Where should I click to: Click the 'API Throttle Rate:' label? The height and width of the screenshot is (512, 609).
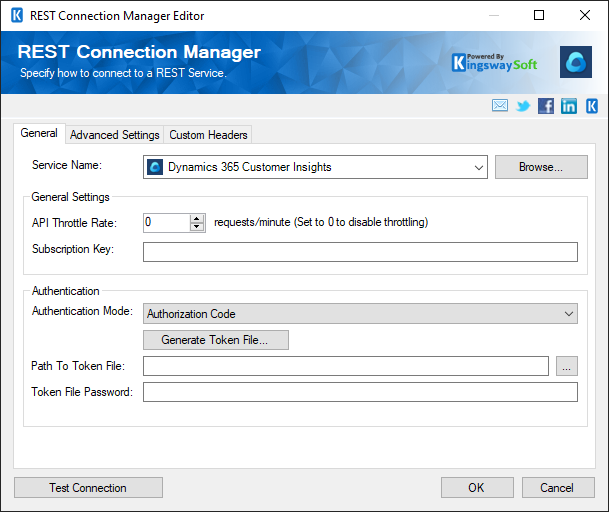click(x=74, y=223)
